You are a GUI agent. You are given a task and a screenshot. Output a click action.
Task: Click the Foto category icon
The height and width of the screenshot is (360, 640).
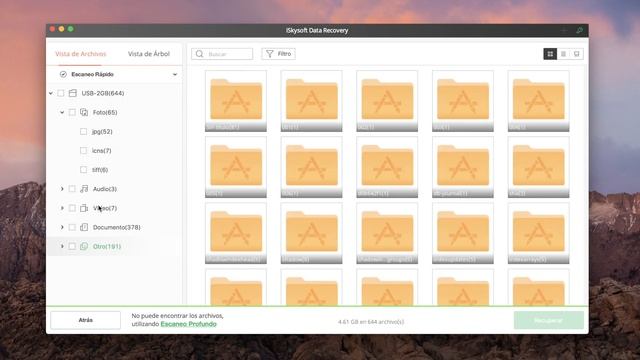point(84,112)
